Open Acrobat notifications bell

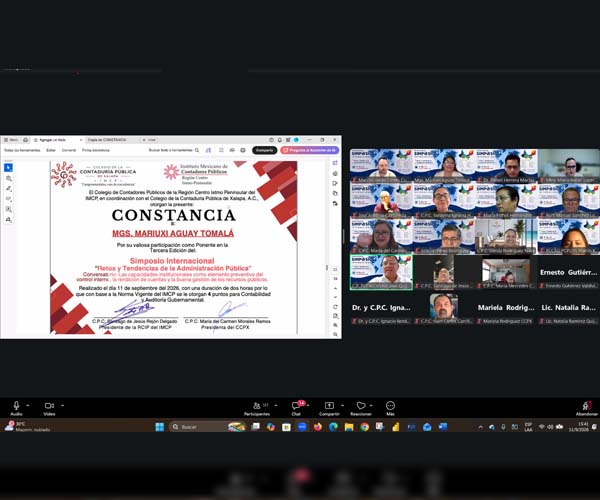click(280, 140)
